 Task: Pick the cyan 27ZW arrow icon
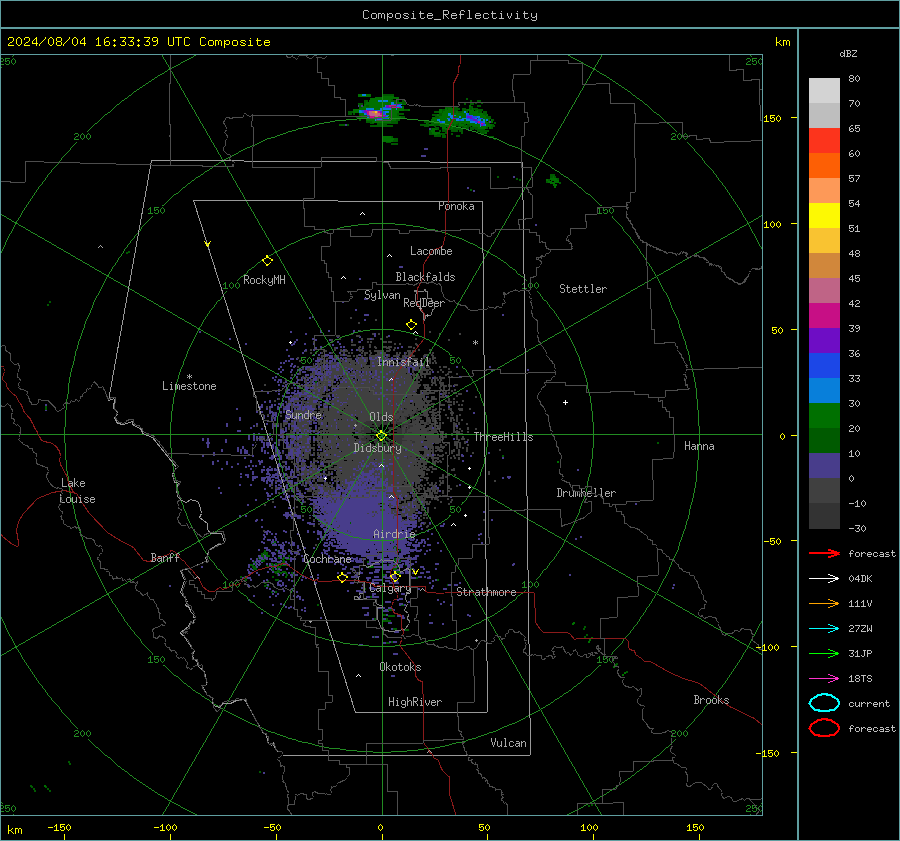pyautogui.click(x=824, y=629)
